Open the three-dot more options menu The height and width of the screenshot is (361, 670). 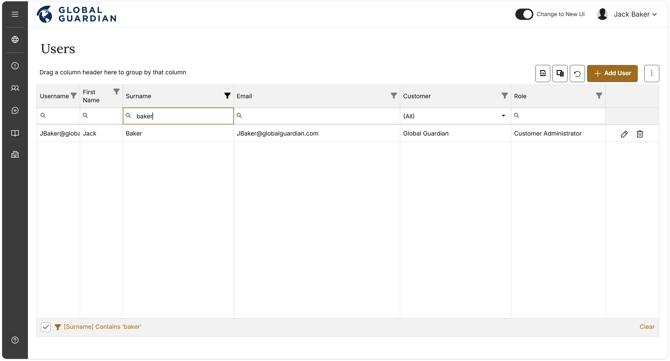pyautogui.click(x=652, y=73)
